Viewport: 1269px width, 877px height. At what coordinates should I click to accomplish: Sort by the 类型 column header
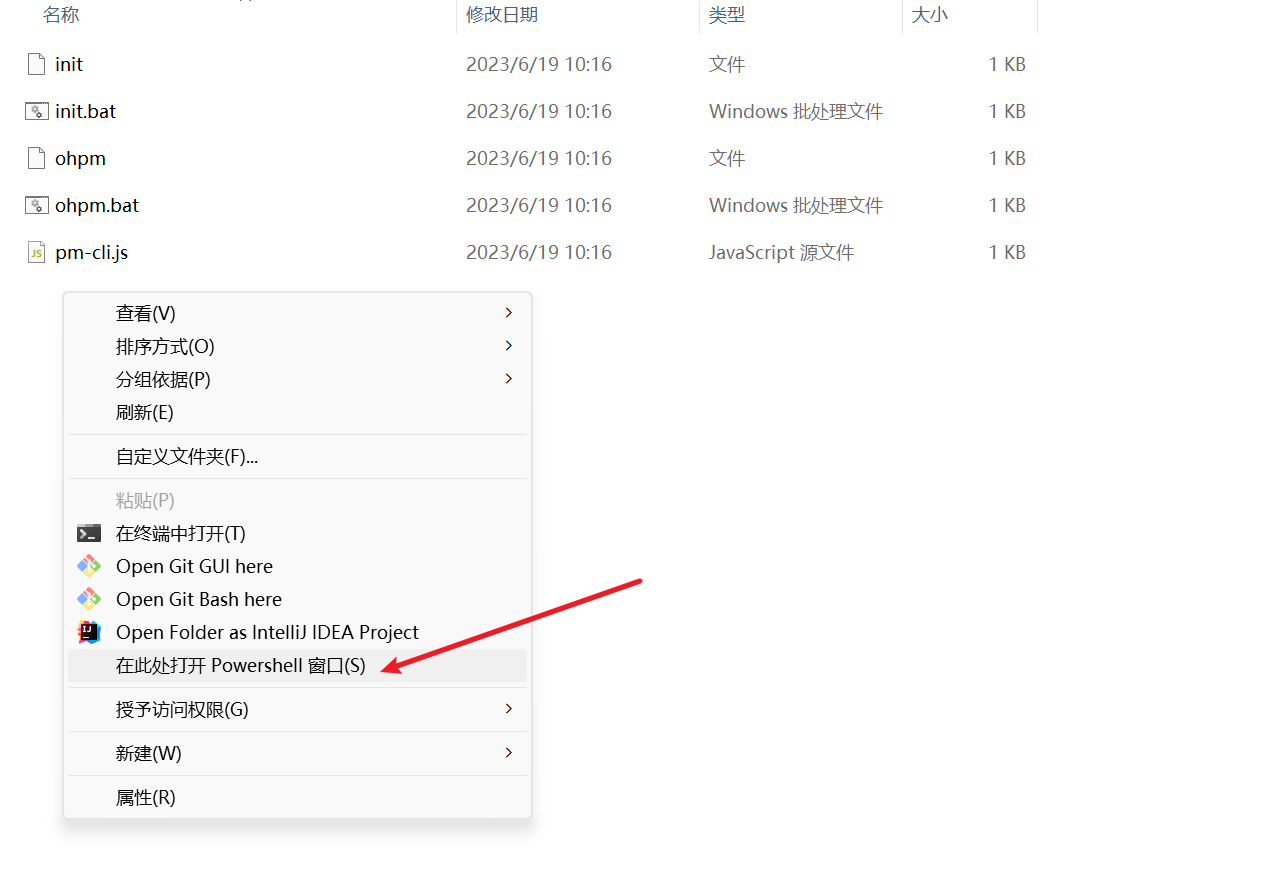click(x=727, y=15)
